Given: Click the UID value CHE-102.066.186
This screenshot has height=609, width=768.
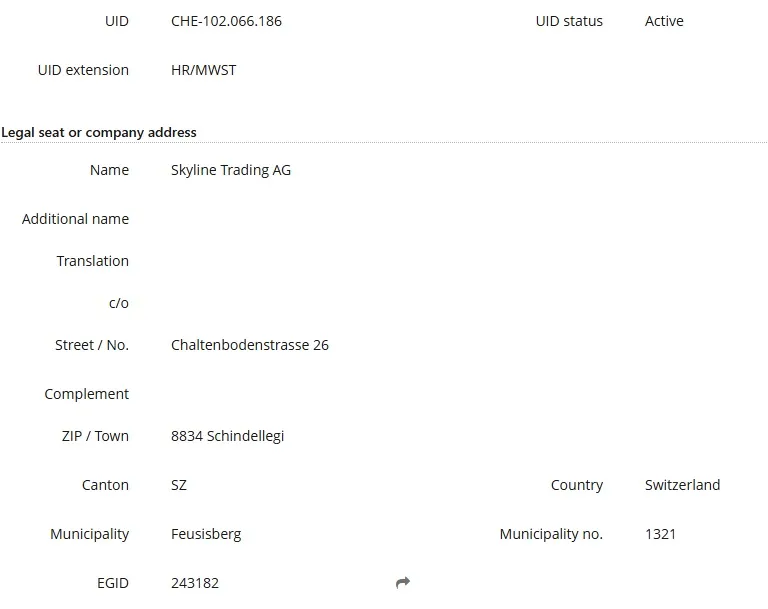Looking at the screenshot, I should pyautogui.click(x=226, y=21).
